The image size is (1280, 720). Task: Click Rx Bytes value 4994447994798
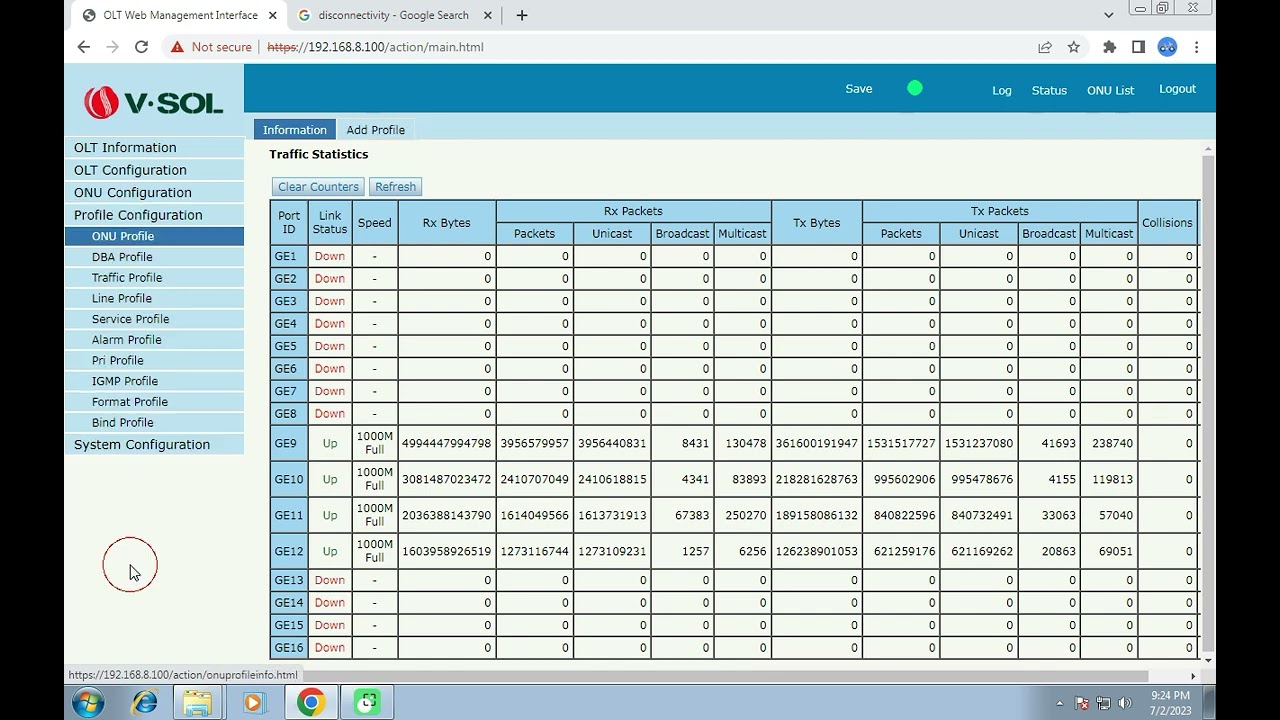pos(446,443)
